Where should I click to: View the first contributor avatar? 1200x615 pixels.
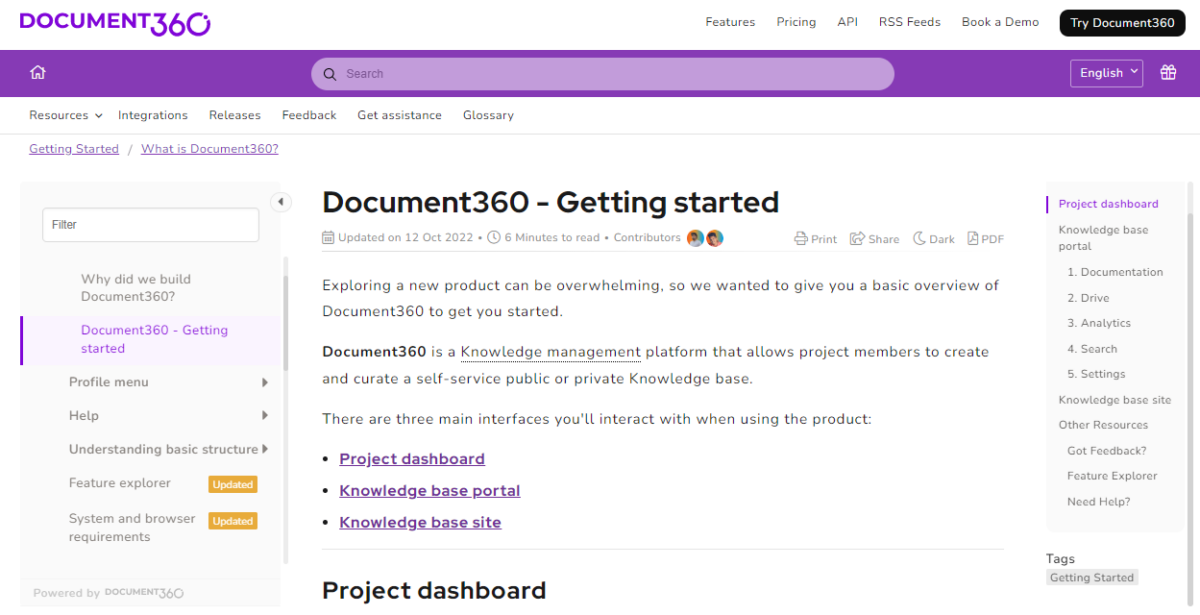tap(697, 238)
